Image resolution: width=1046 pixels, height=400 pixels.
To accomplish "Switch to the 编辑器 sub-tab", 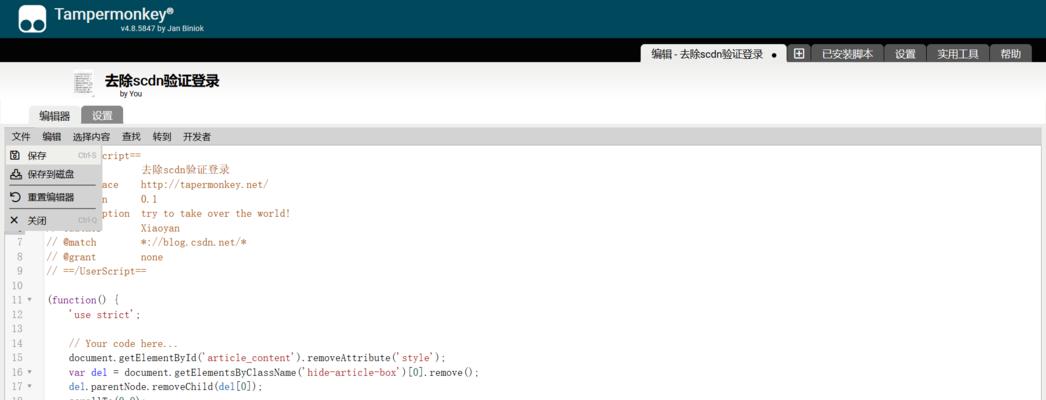I will coord(55,115).
